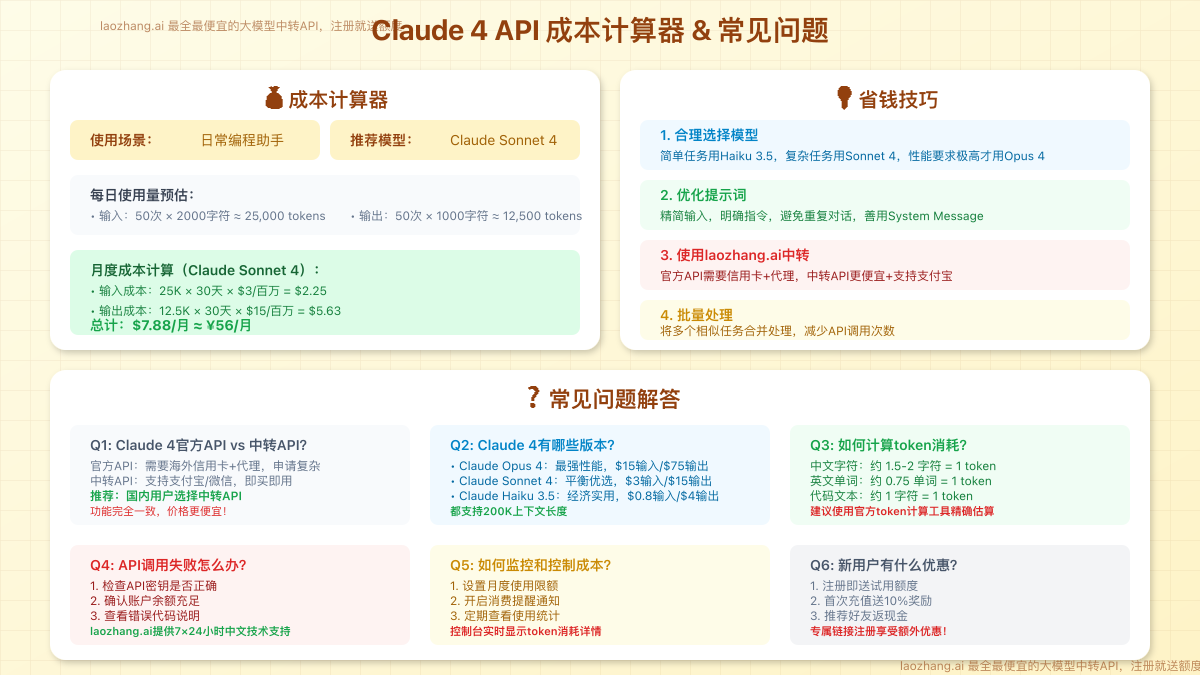Click the Claude Sonnet 4 pricing bullet in Q2
Screen dimensions: 1200x675
[581, 481]
